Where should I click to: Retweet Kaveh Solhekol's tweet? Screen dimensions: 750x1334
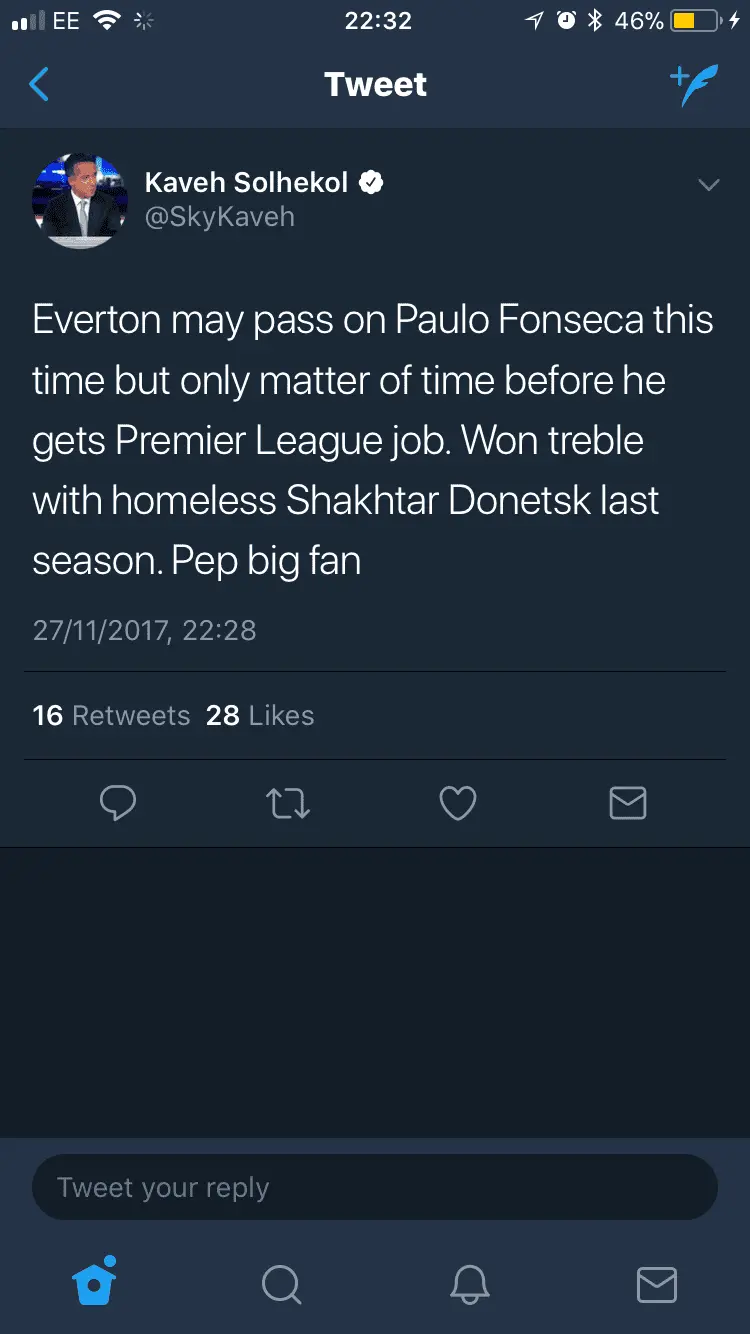click(288, 803)
